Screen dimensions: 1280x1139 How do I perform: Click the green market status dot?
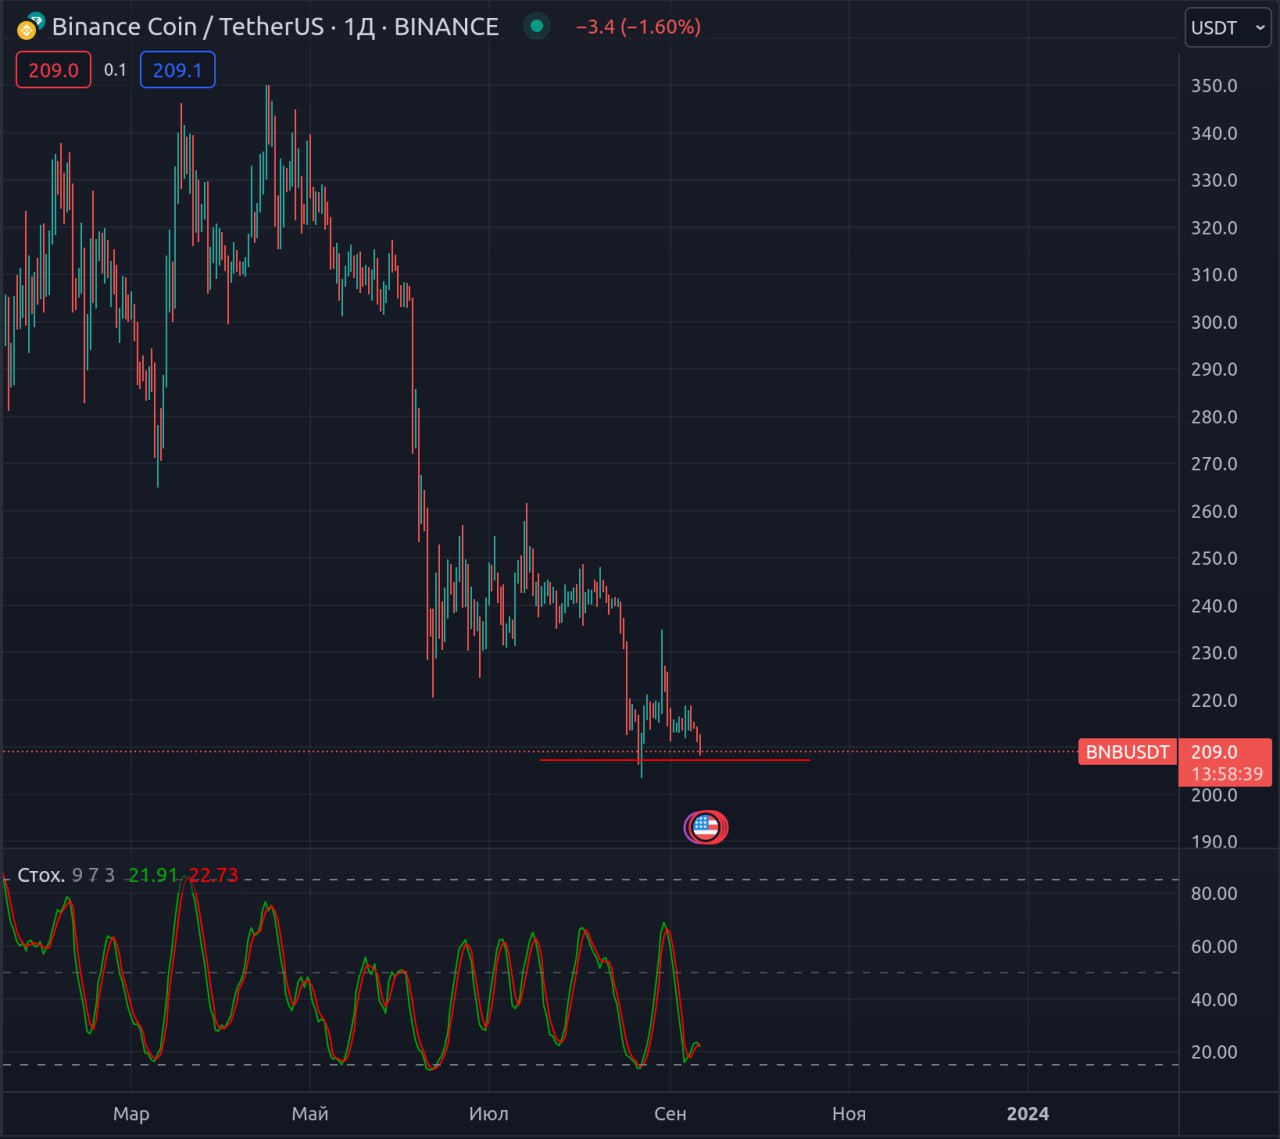537,26
